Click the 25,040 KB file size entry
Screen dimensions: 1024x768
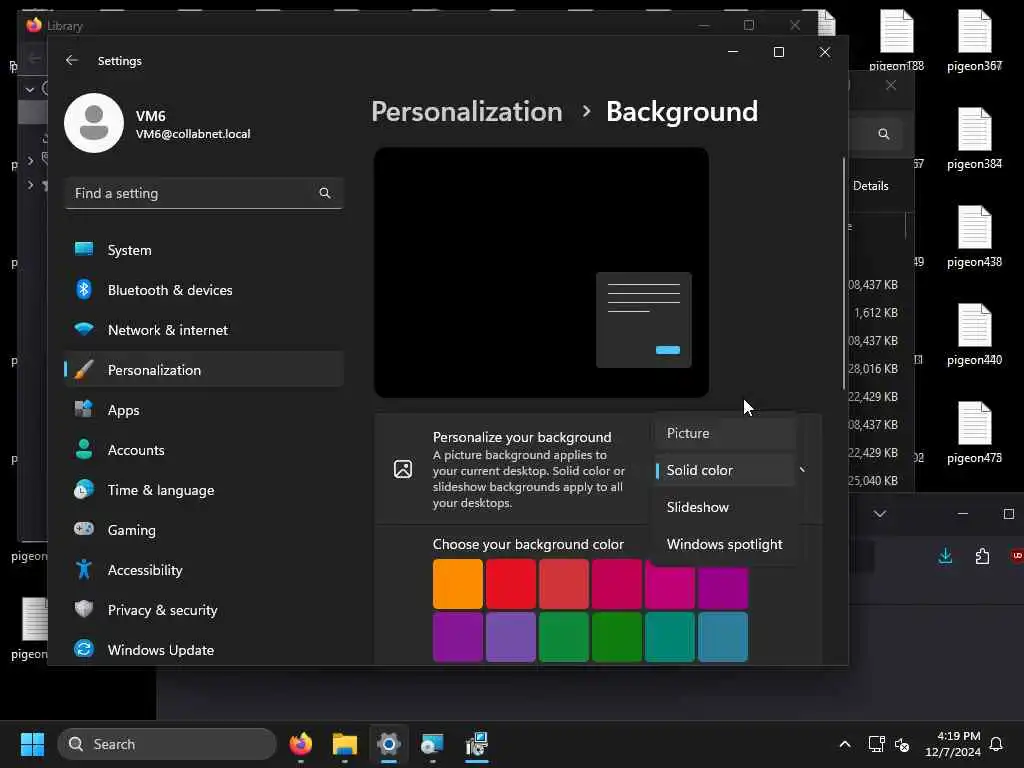[873, 481]
